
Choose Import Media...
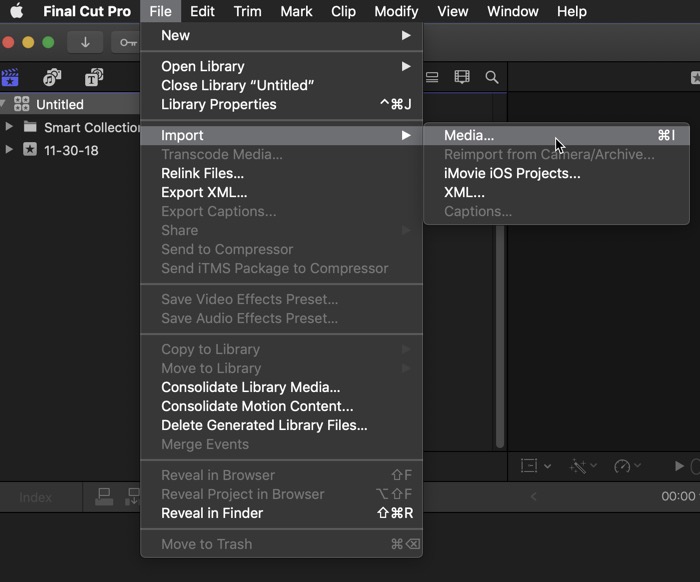556,135
